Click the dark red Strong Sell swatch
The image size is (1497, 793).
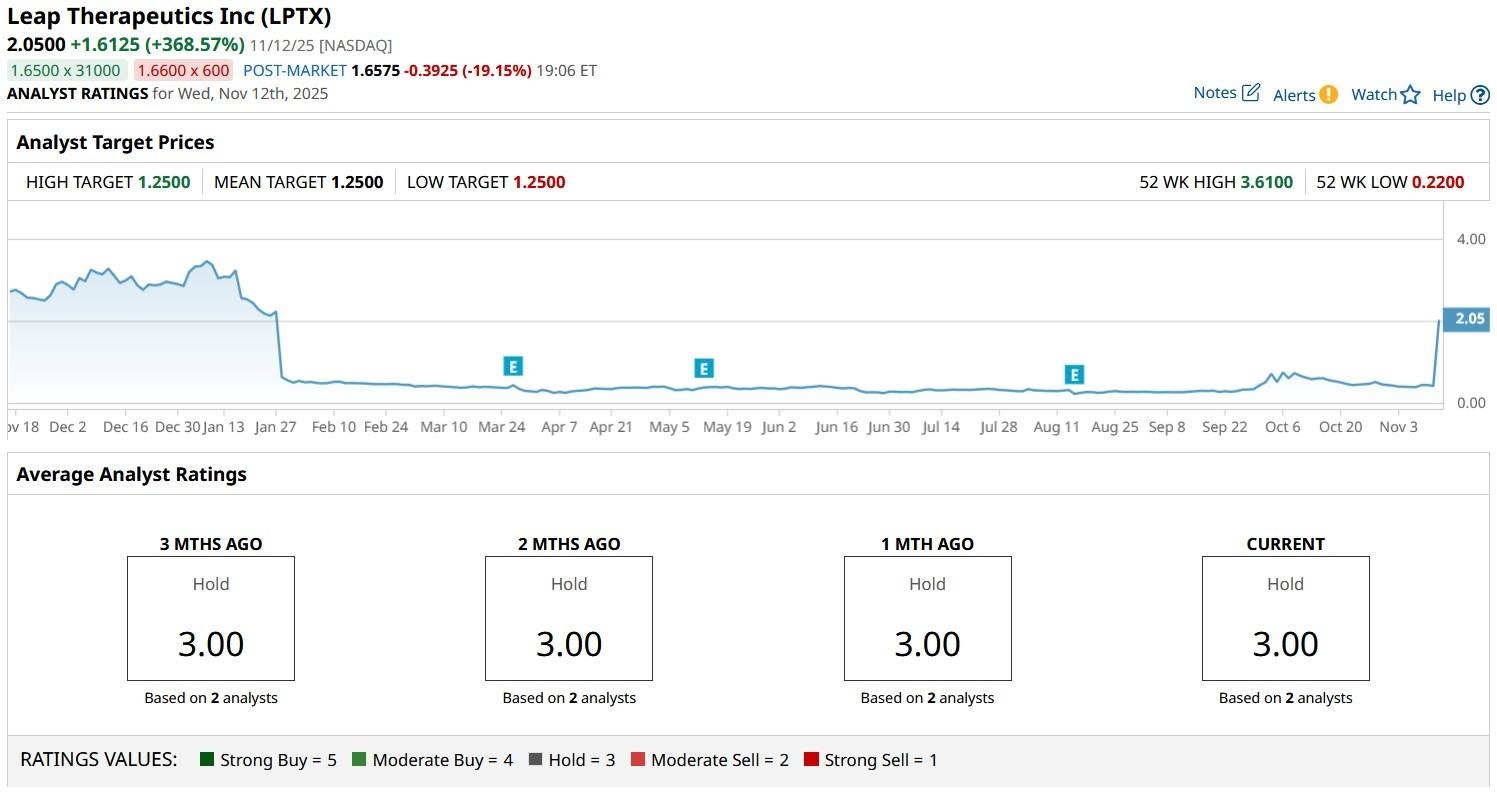pos(811,760)
